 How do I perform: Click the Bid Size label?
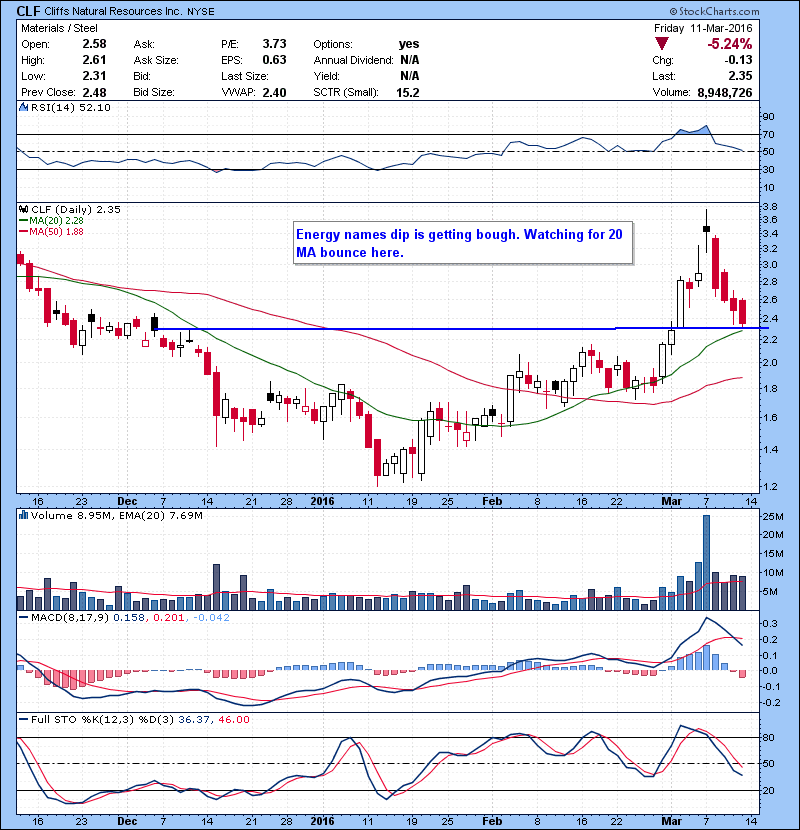tap(154, 93)
